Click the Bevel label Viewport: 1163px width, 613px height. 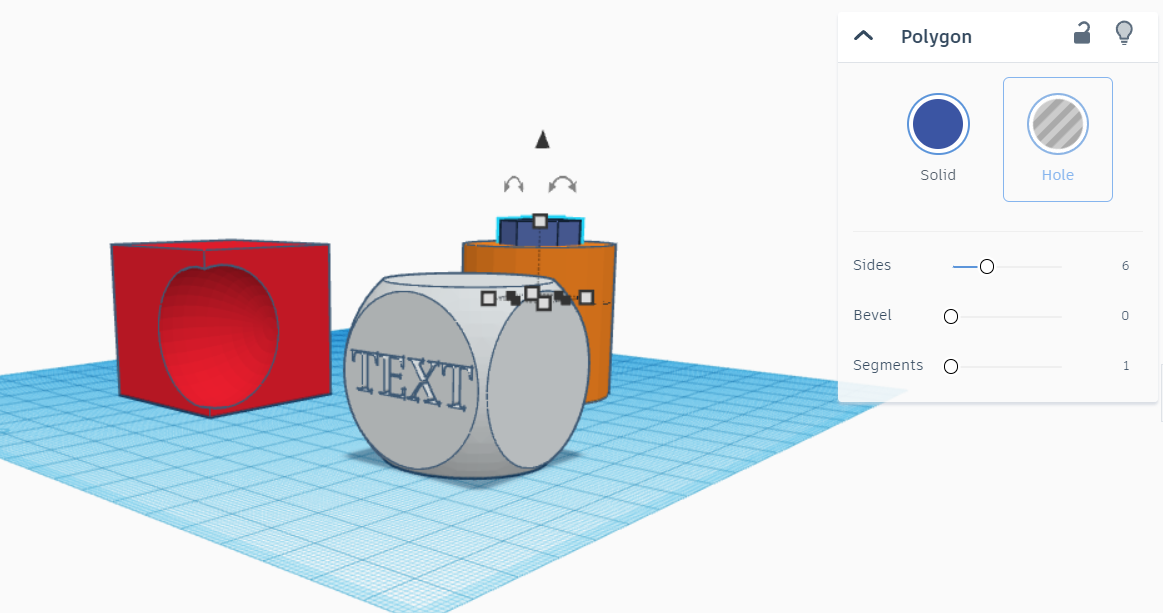tap(872, 315)
